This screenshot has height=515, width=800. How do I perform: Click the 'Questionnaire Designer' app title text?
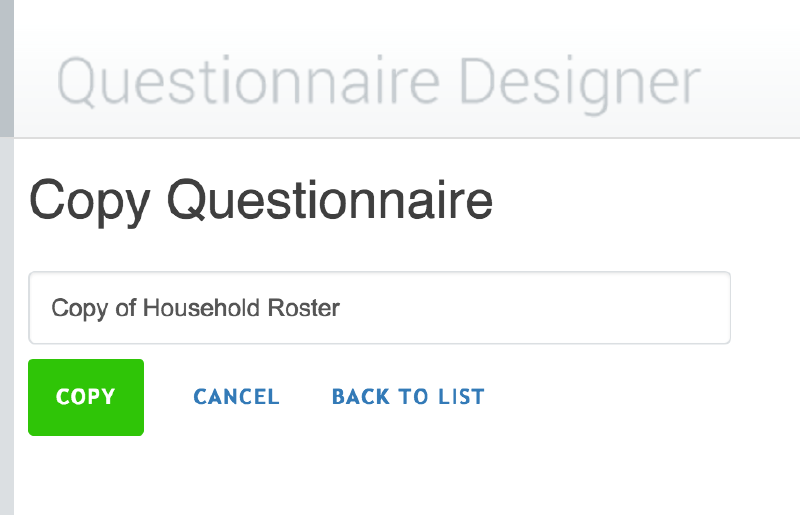(379, 81)
